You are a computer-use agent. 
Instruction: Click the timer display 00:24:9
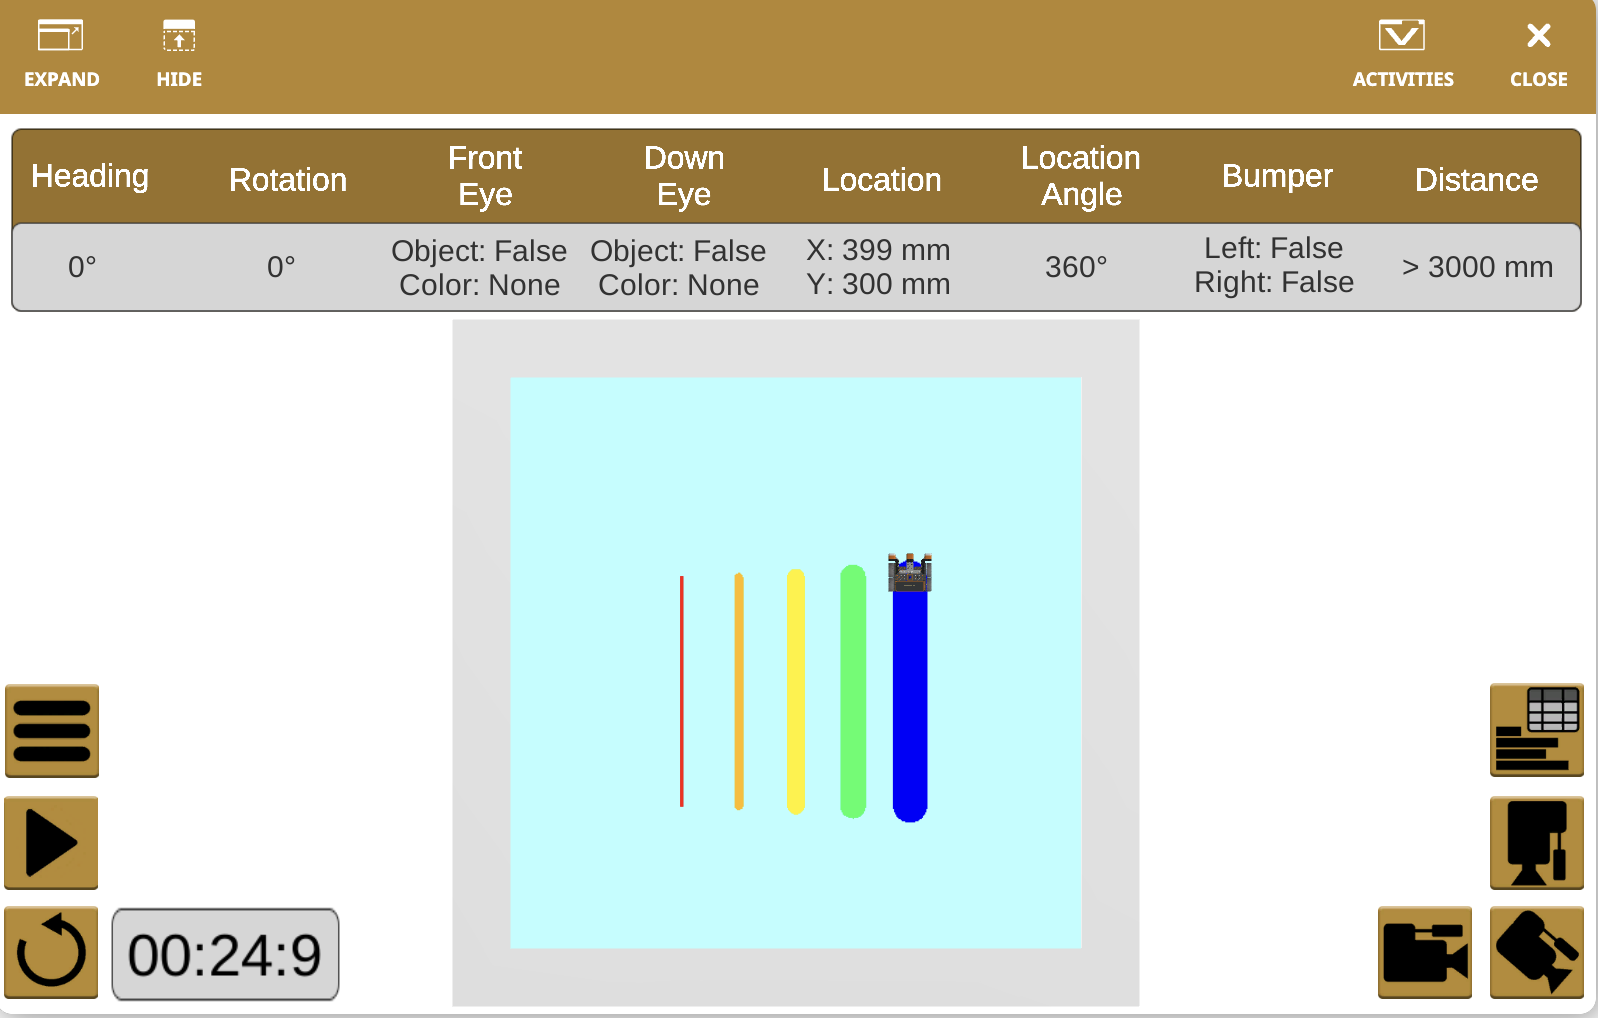pyautogui.click(x=225, y=954)
